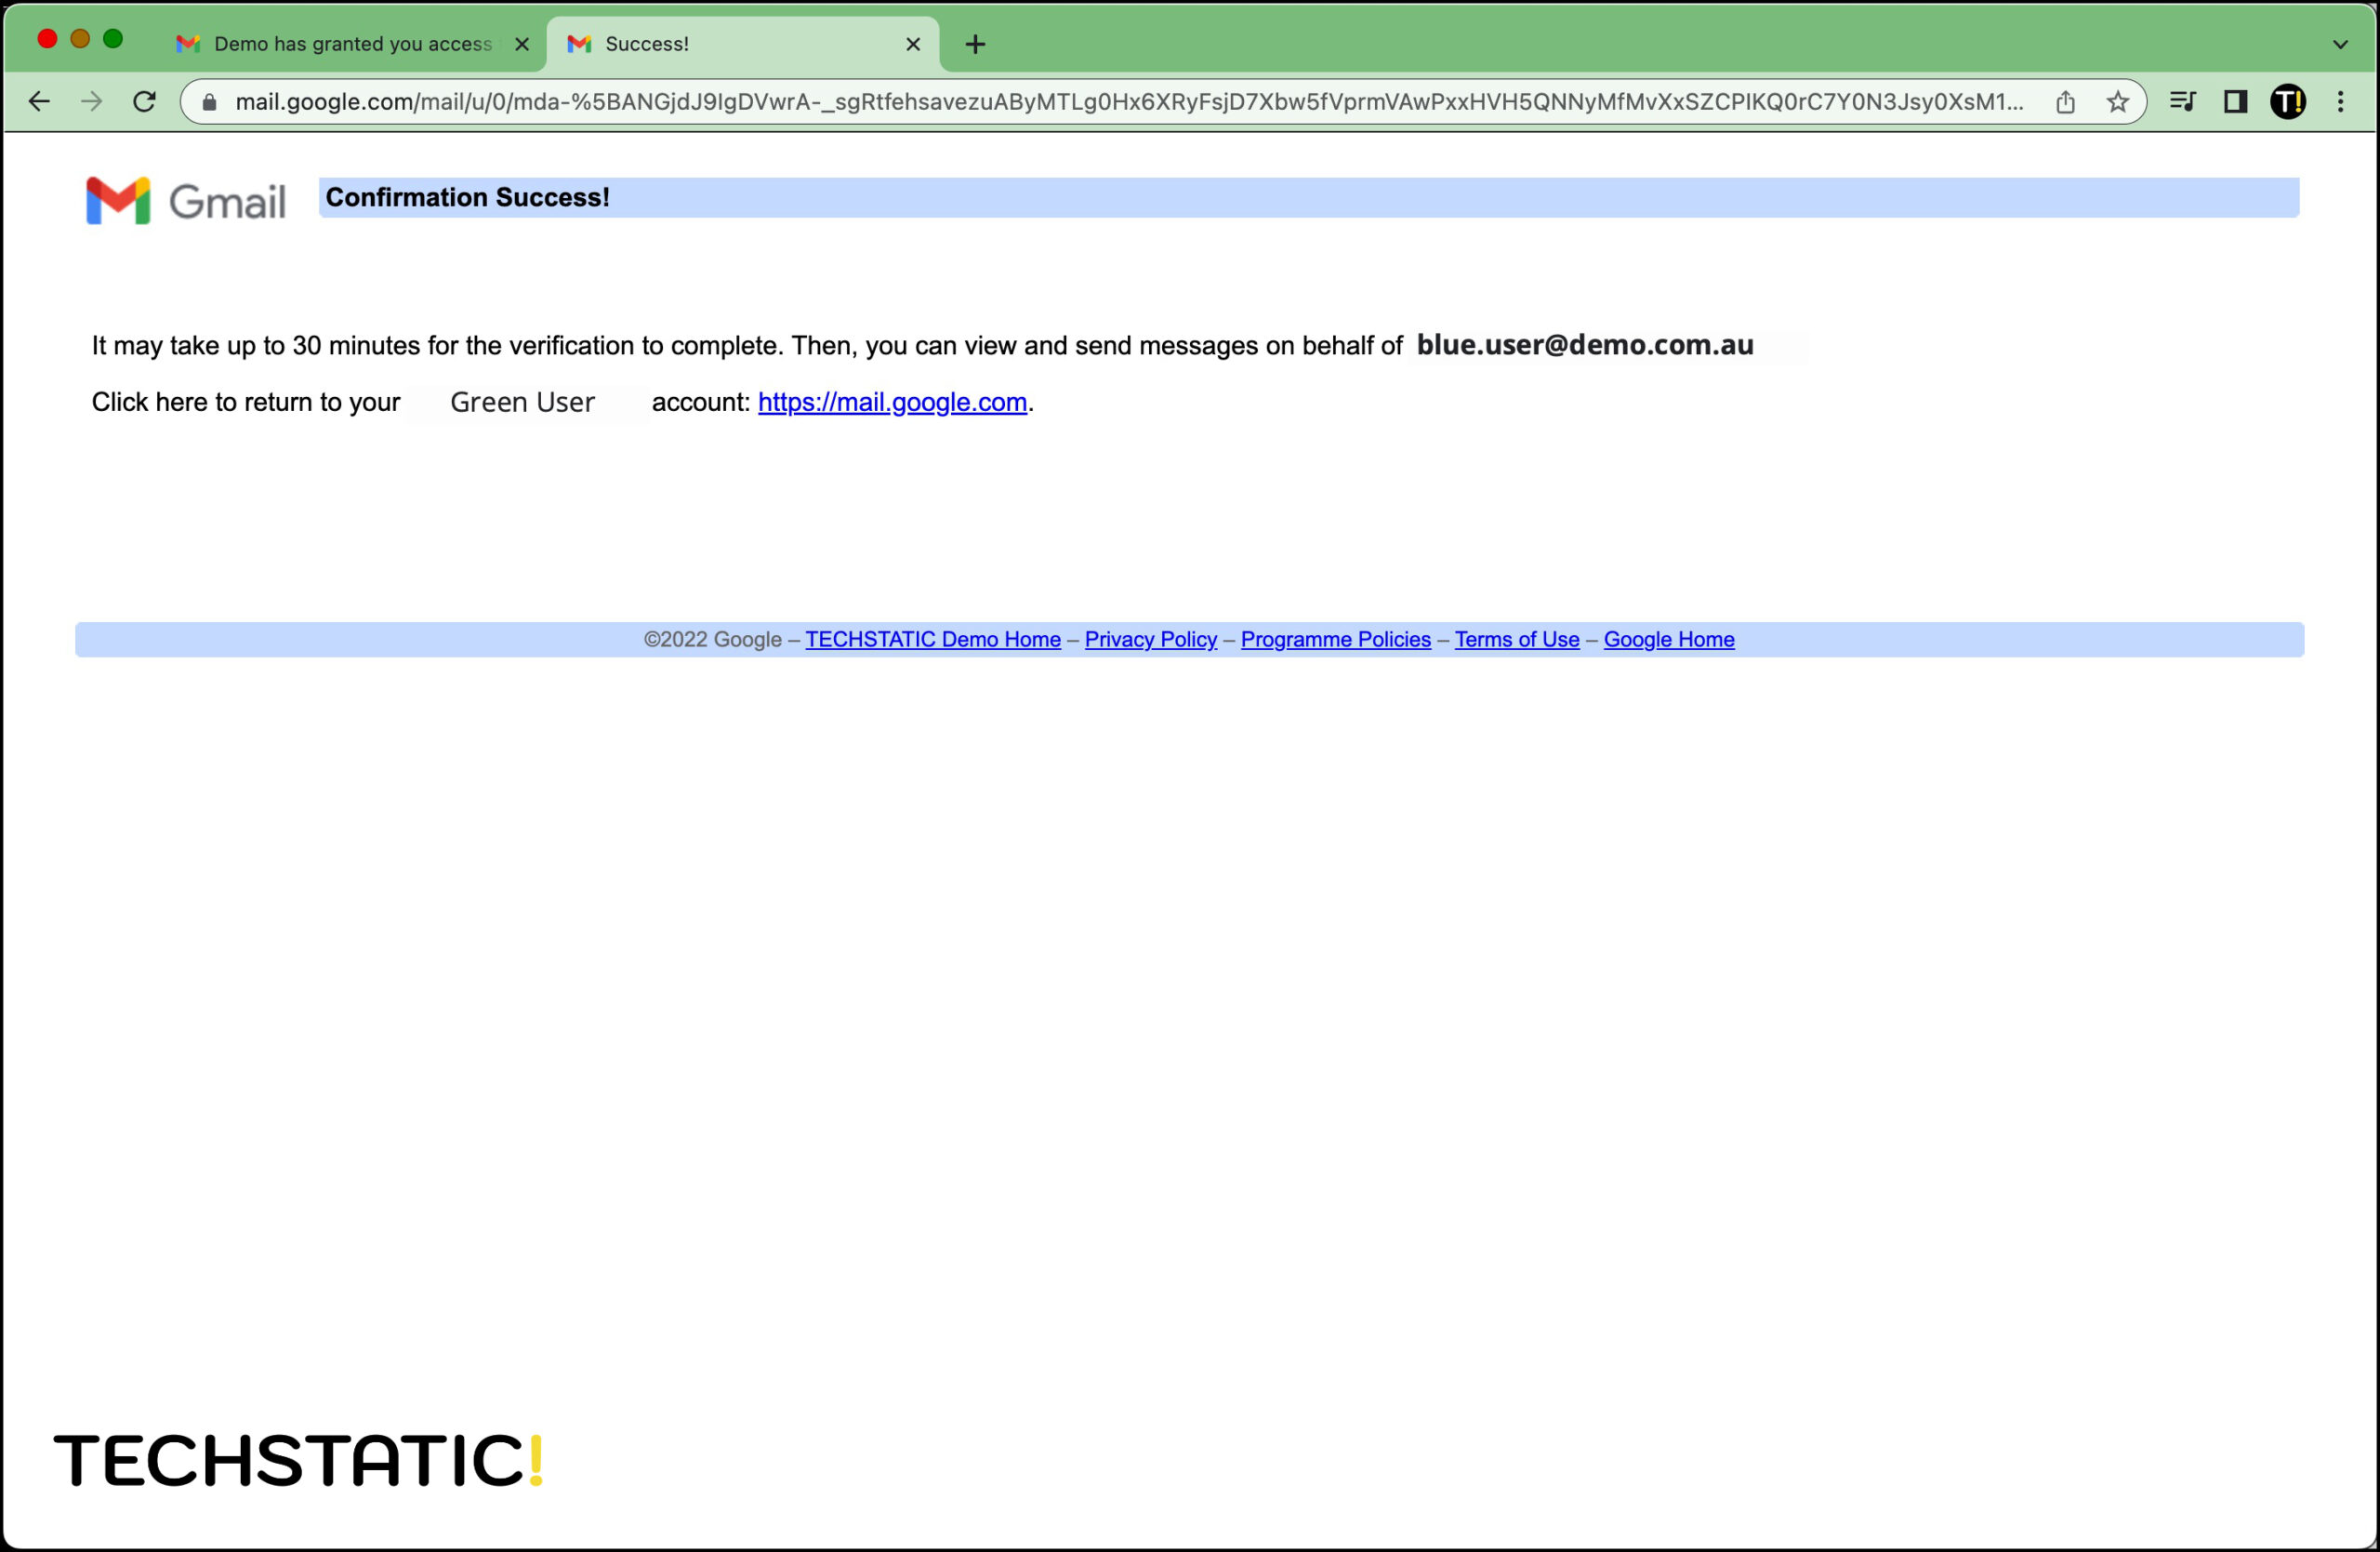Image resolution: width=2380 pixels, height=1552 pixels.
Task: Close the 'Success!' tab
Action: (911, 43)
